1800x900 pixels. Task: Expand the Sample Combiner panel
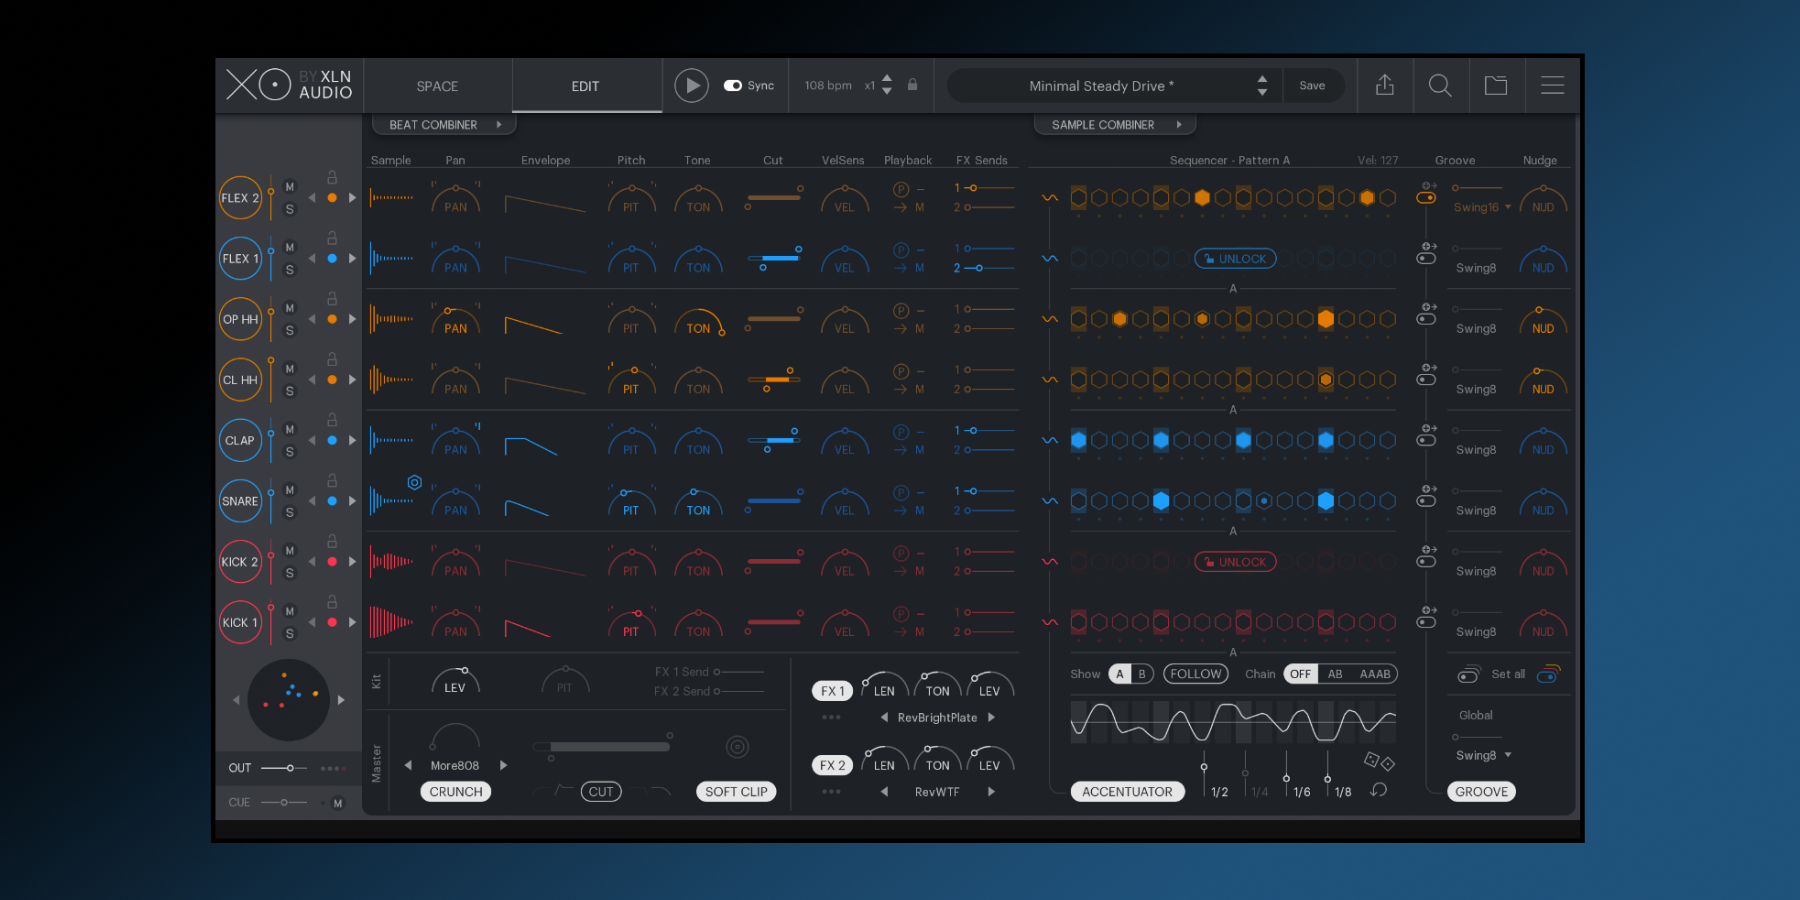coord(1114,125)
